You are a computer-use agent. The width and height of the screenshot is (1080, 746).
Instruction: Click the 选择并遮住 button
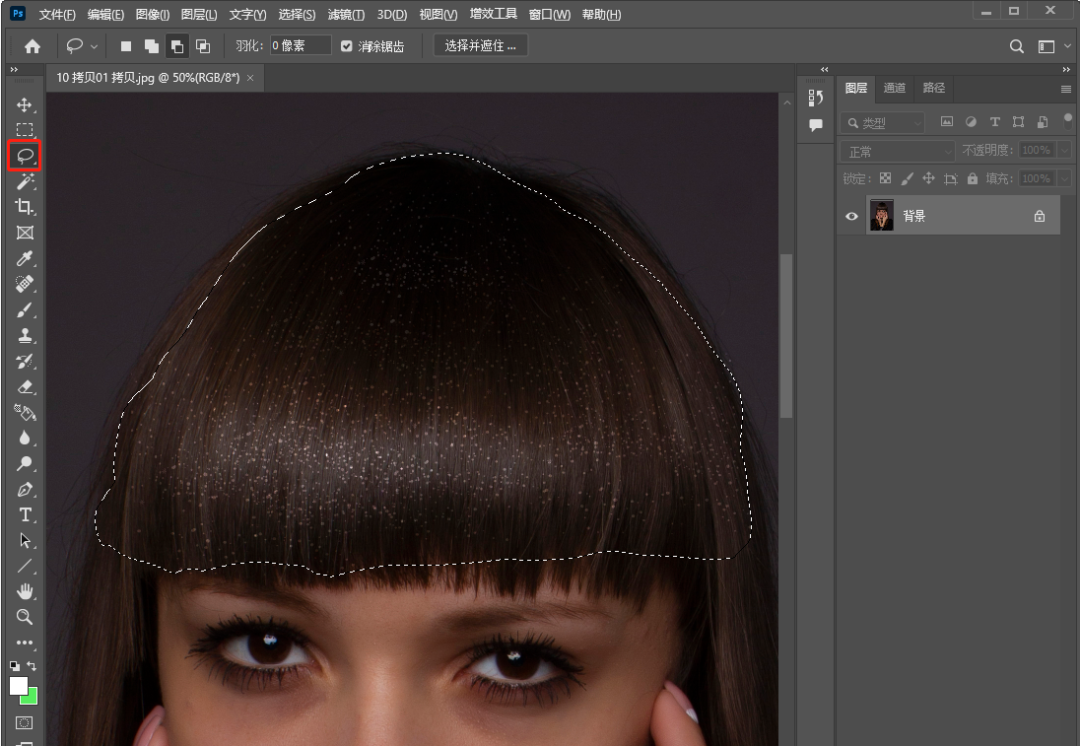pos(481,46)
